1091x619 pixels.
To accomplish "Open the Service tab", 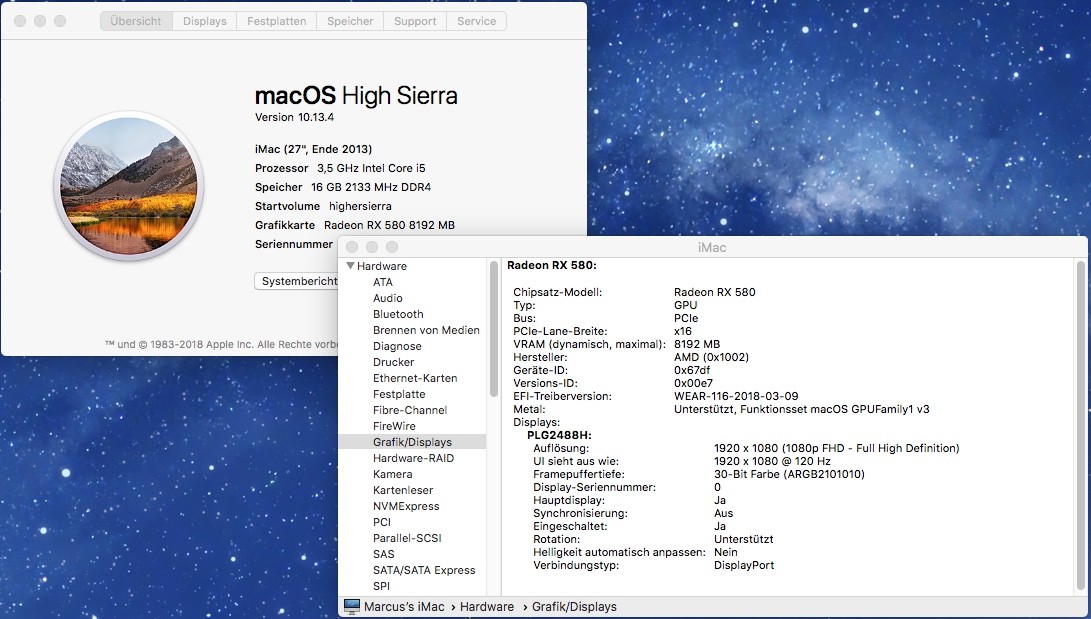I will 477,21.
